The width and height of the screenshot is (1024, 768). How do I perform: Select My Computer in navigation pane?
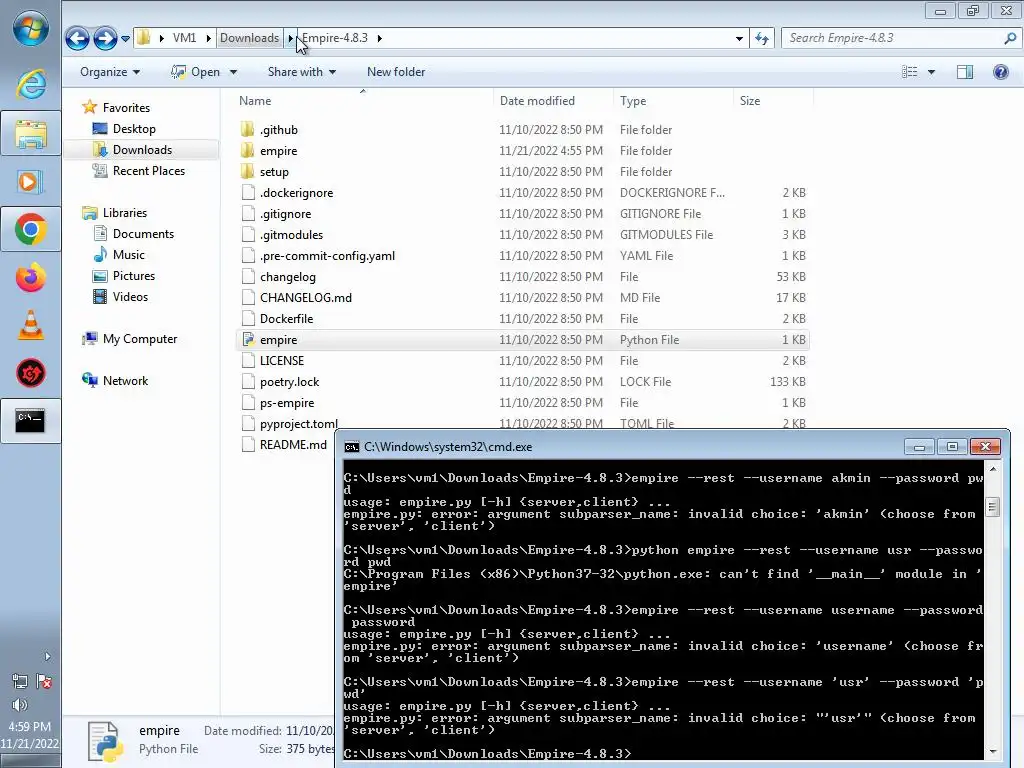coord(140,339)
